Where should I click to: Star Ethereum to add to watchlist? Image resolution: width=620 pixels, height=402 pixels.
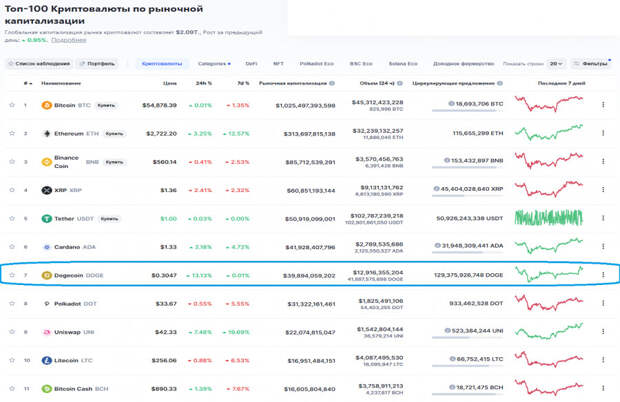click(x=12, y=133)
